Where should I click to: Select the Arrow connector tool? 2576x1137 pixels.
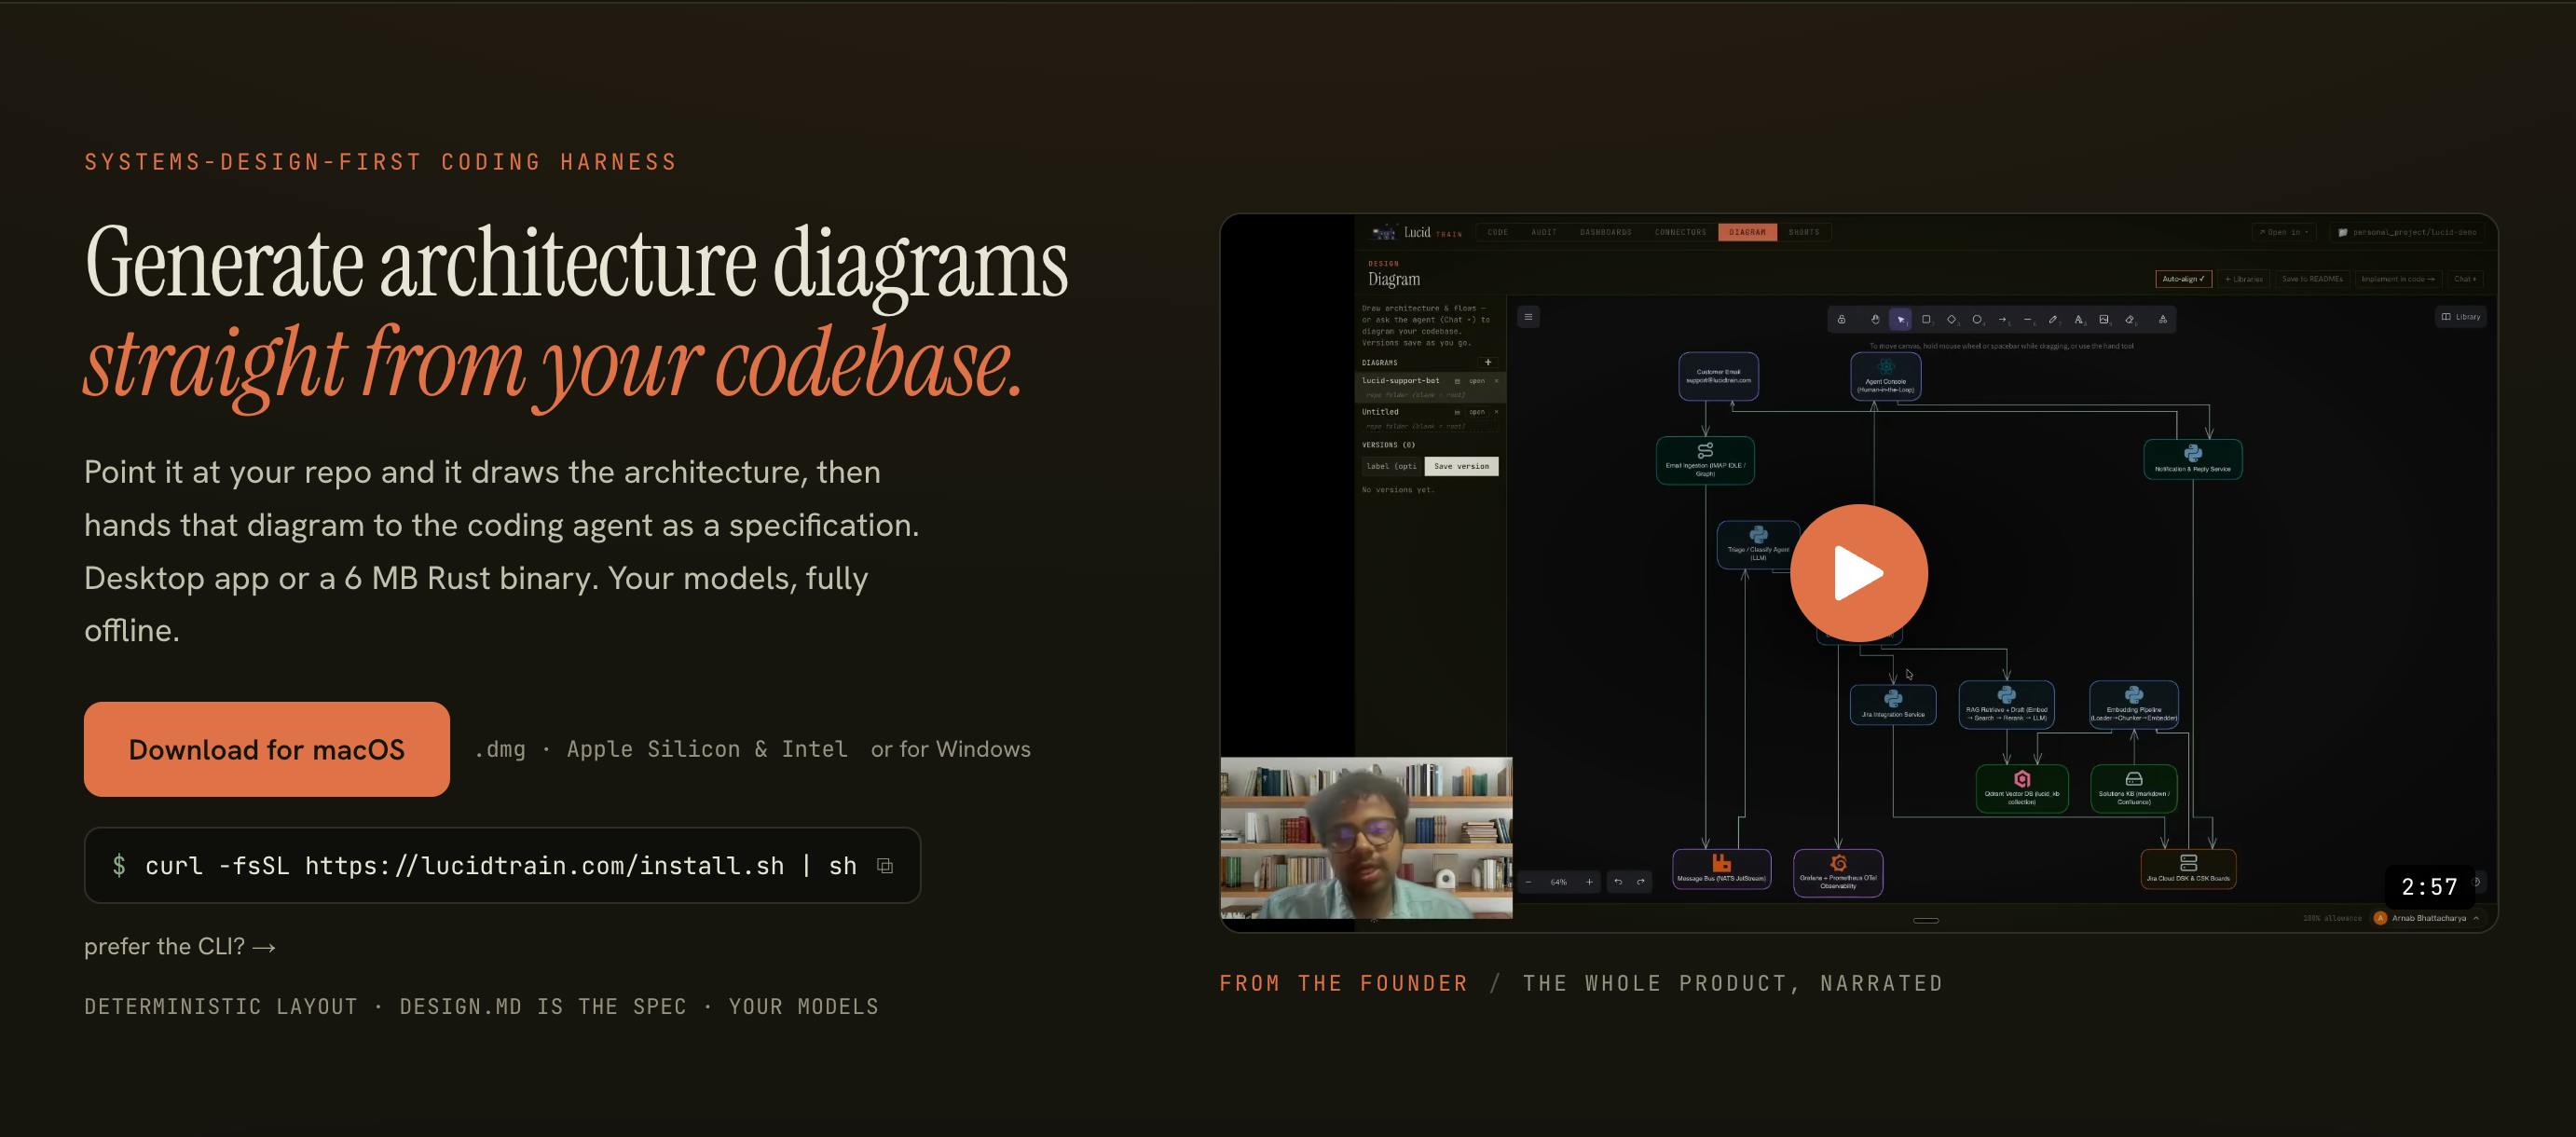click(x=2002, y=320)
